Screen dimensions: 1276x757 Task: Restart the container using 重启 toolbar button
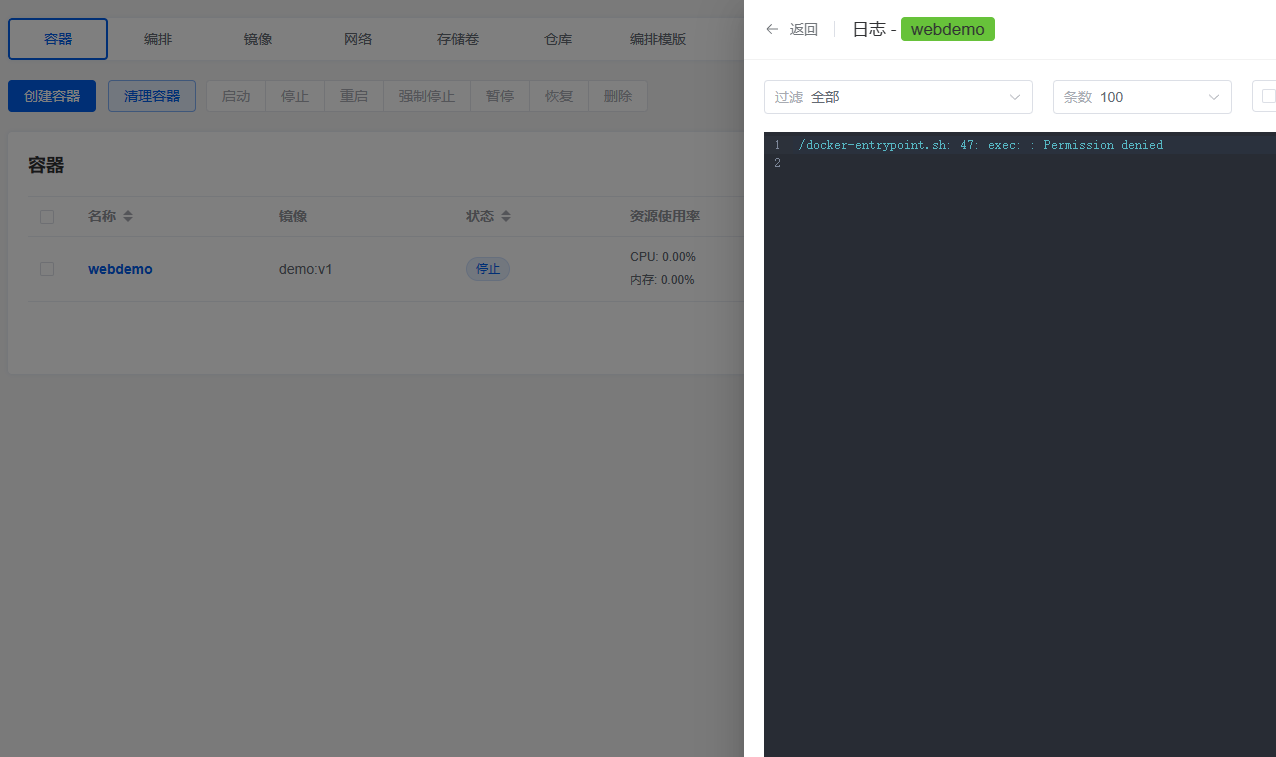coord(353,96)
